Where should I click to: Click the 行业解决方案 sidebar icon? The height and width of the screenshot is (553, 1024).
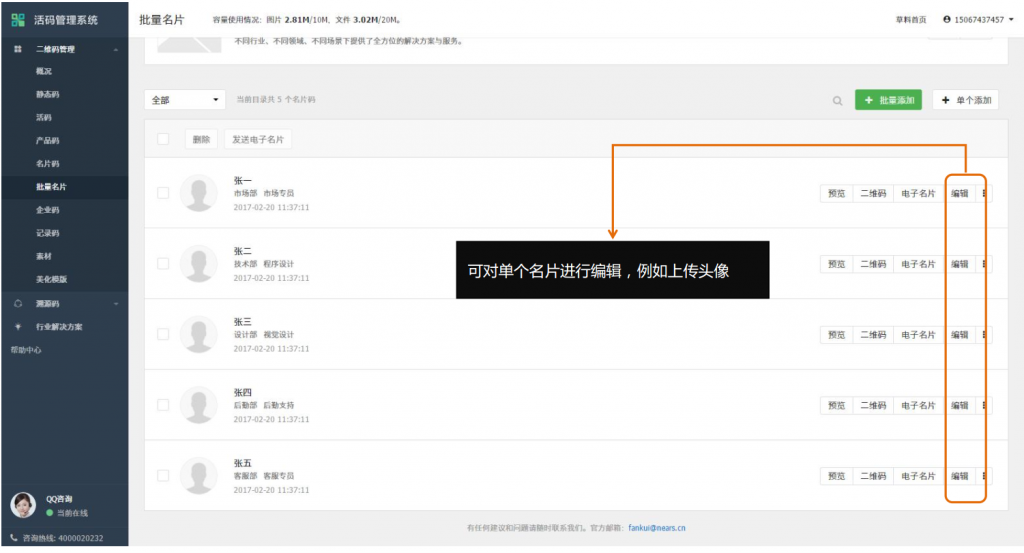point(18,326)
